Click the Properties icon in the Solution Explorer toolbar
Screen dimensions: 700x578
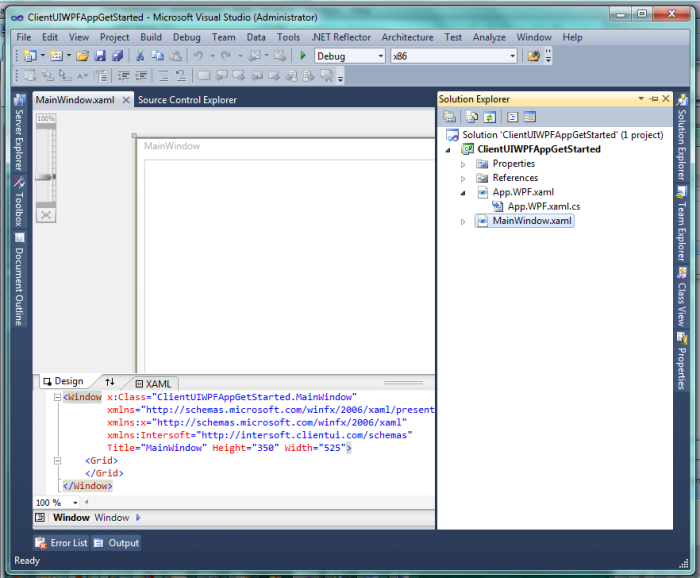[x=449, y=117]
